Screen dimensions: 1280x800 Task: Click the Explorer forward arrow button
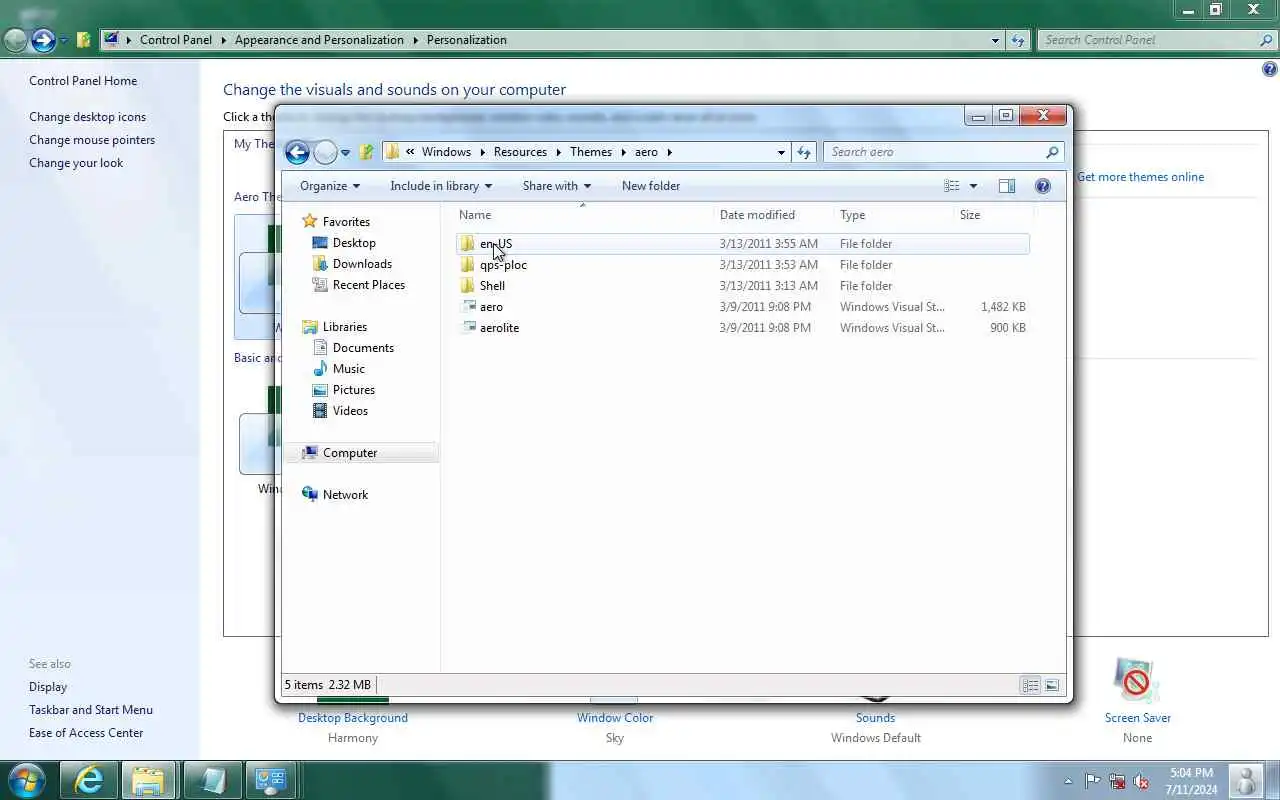(x=326, y=152)
